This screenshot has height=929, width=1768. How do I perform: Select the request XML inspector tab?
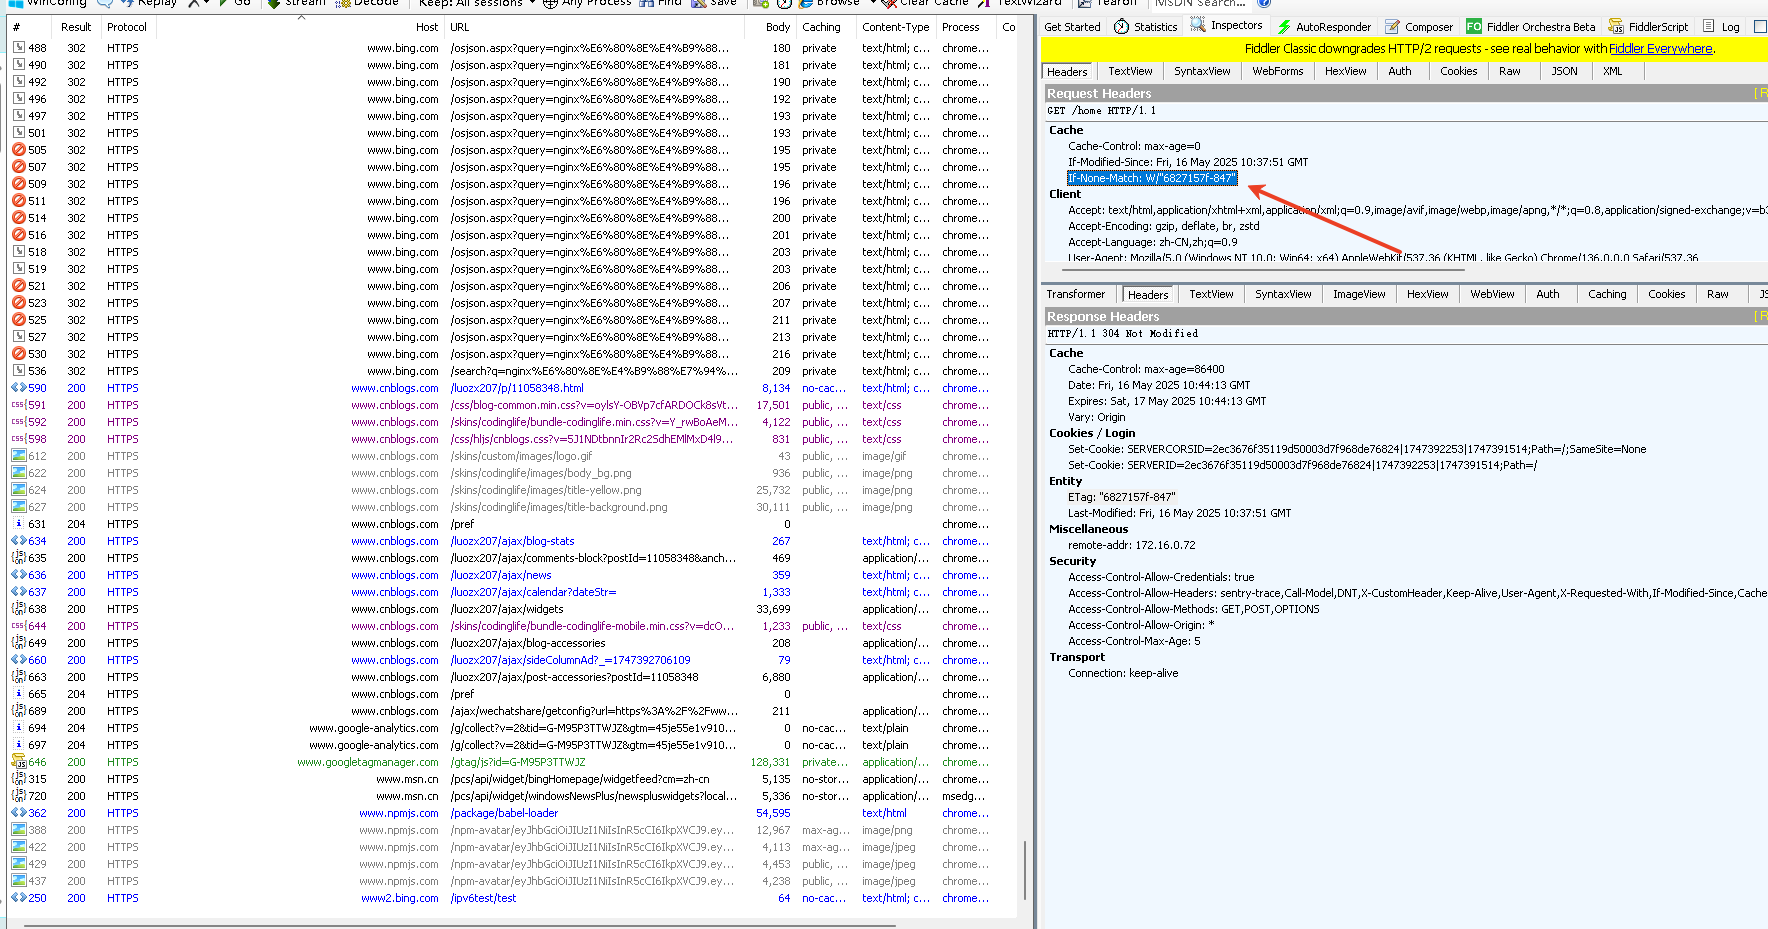[1612, 71]
